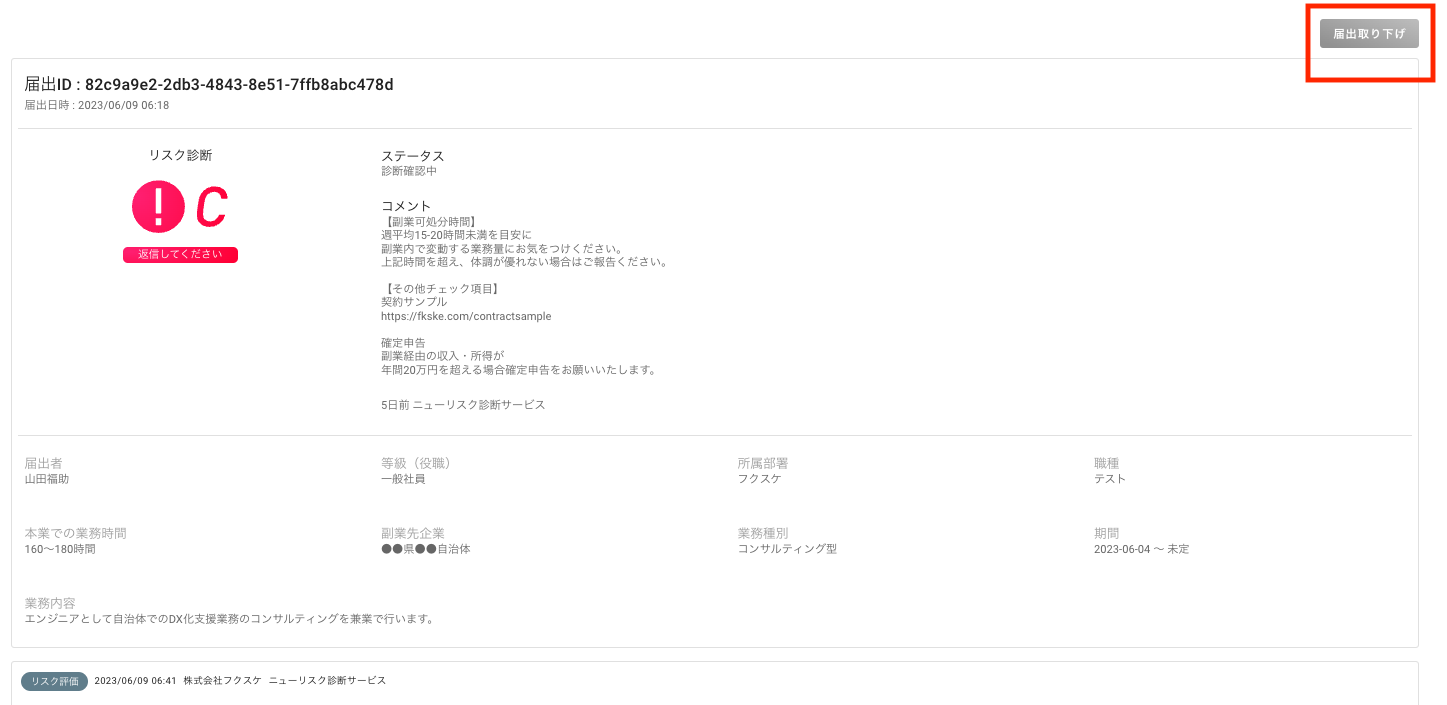Click the 株式会社フクスケ risk evaluation entry
The width and height of the screenshot is (1447, 705).
pyautogui.click(x=222, y=681)
